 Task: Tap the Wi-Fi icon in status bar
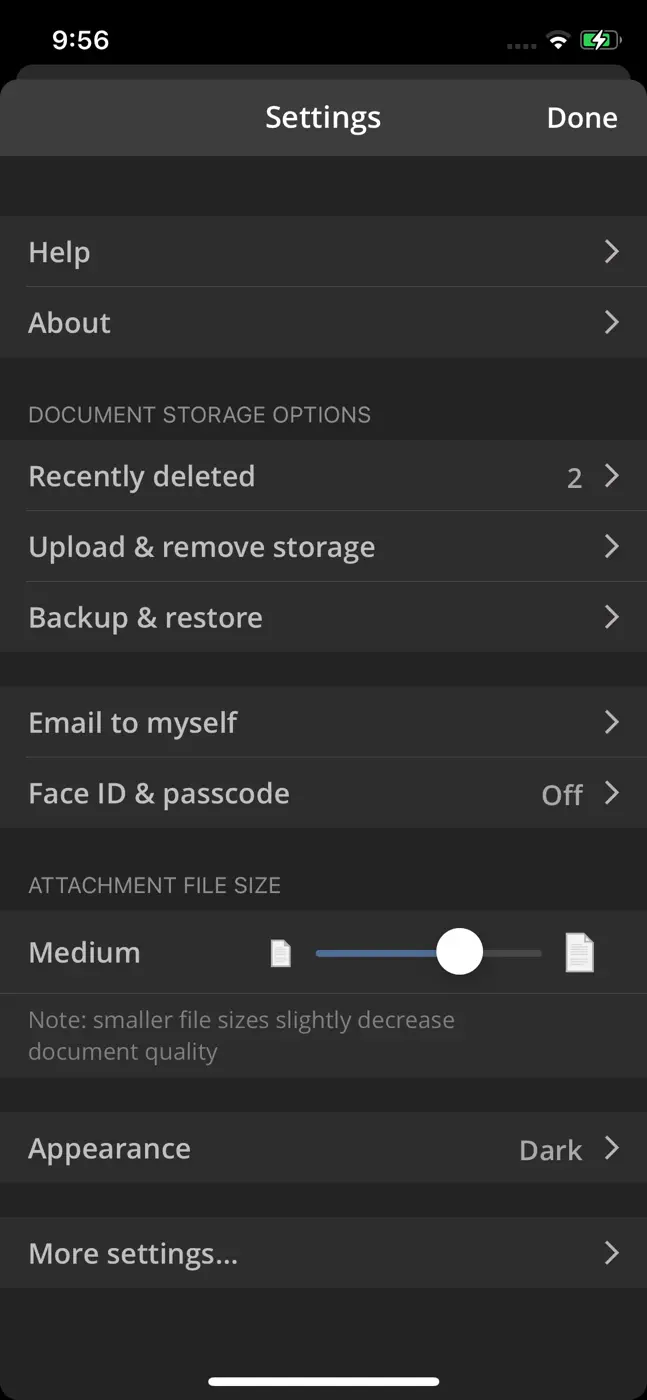[558, 41]
